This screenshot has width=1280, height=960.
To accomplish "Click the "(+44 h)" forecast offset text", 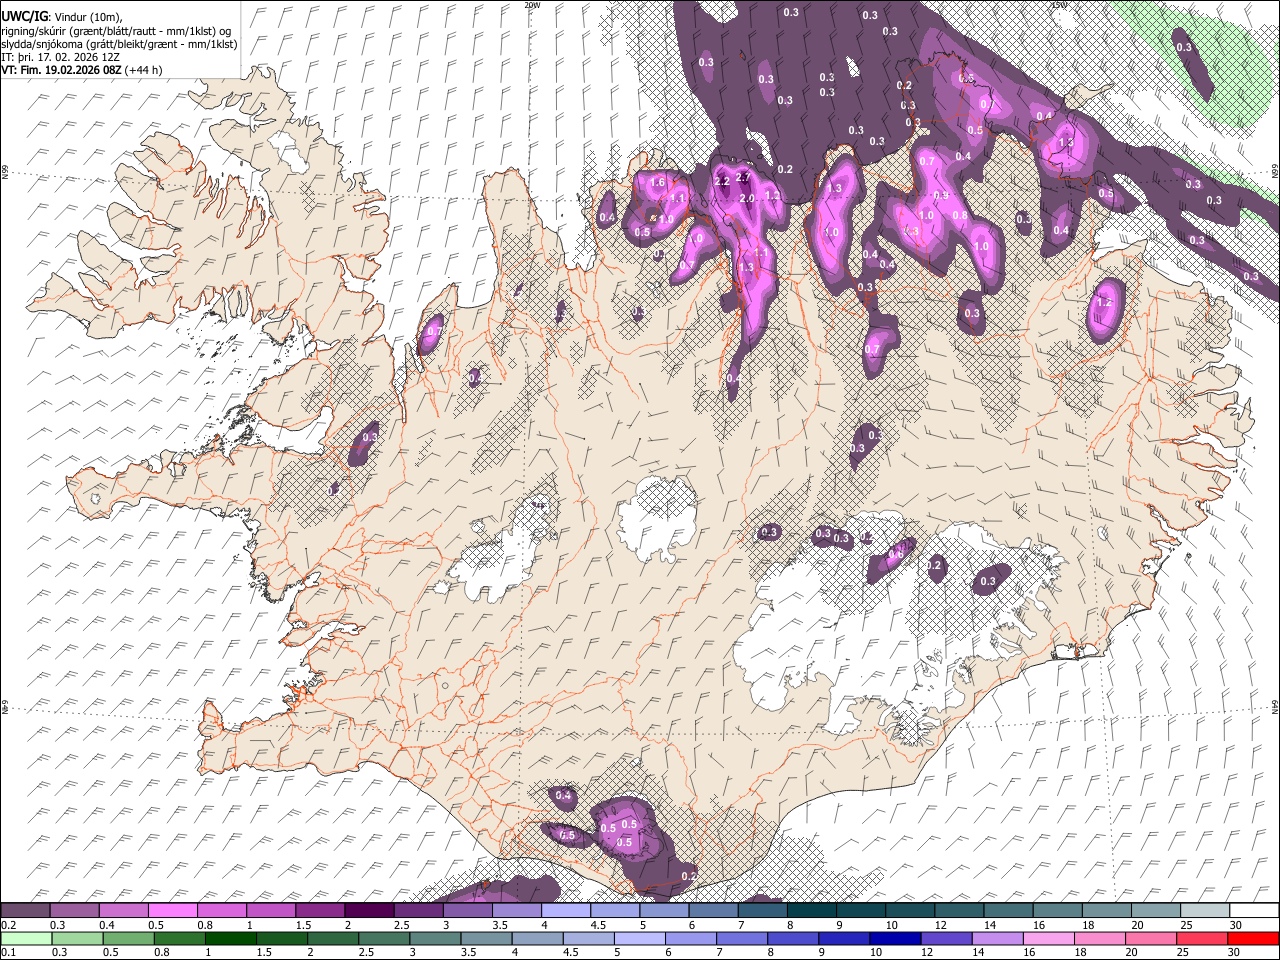I will 144,70.
